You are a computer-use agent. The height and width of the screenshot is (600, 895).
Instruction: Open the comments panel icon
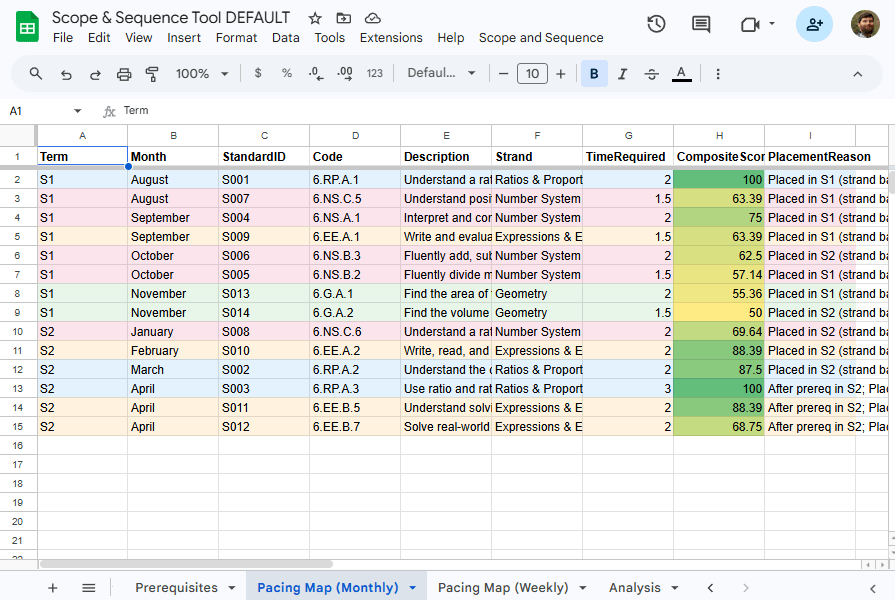click(x=701, y=24)
